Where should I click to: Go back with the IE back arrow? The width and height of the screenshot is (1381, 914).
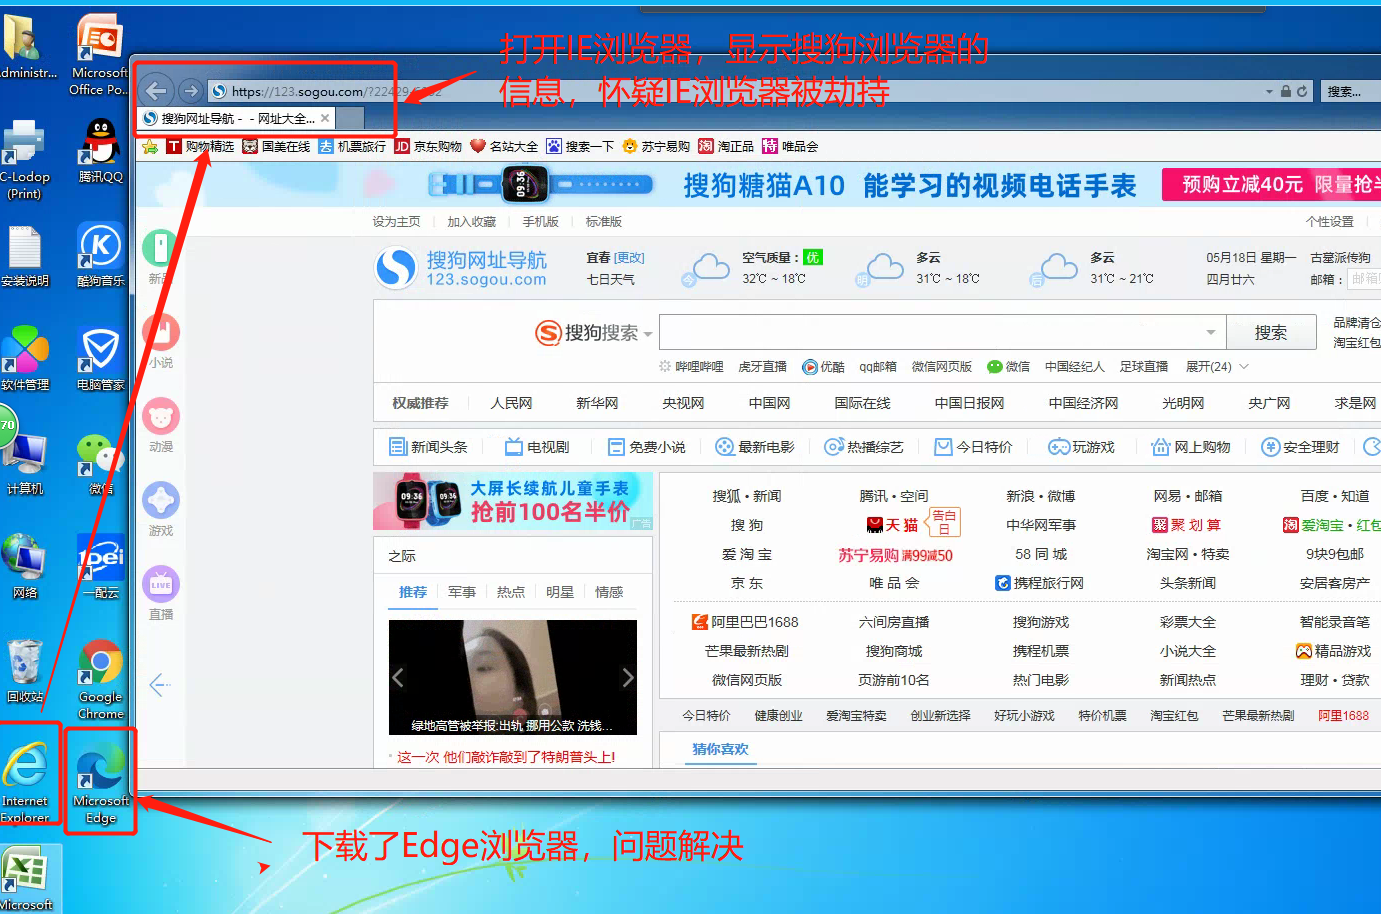[x=156, y=90]
